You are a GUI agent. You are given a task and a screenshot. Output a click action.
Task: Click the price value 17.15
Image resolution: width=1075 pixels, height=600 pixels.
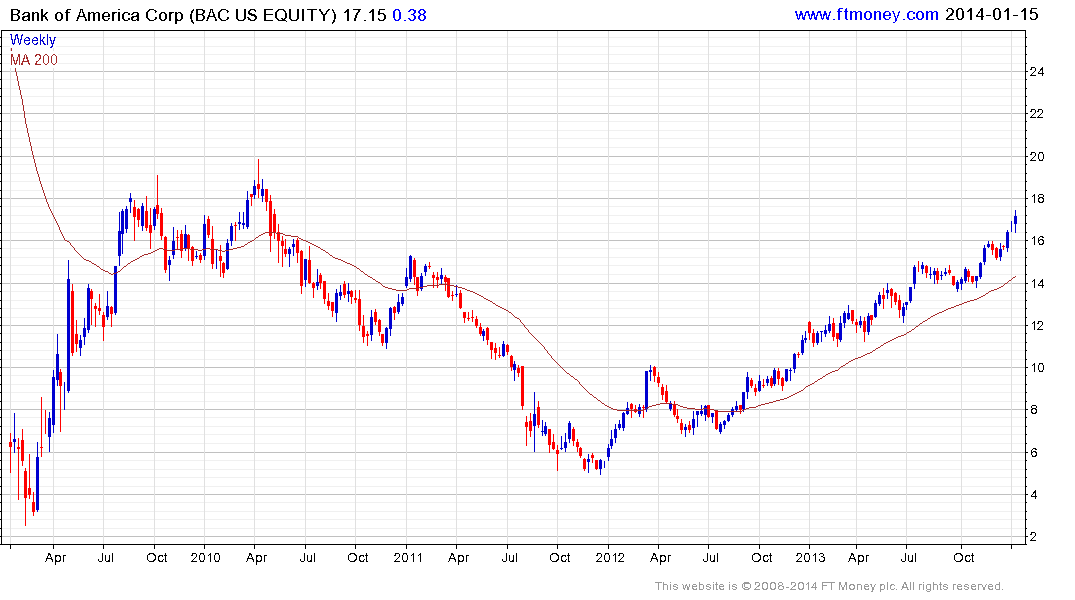365,15
